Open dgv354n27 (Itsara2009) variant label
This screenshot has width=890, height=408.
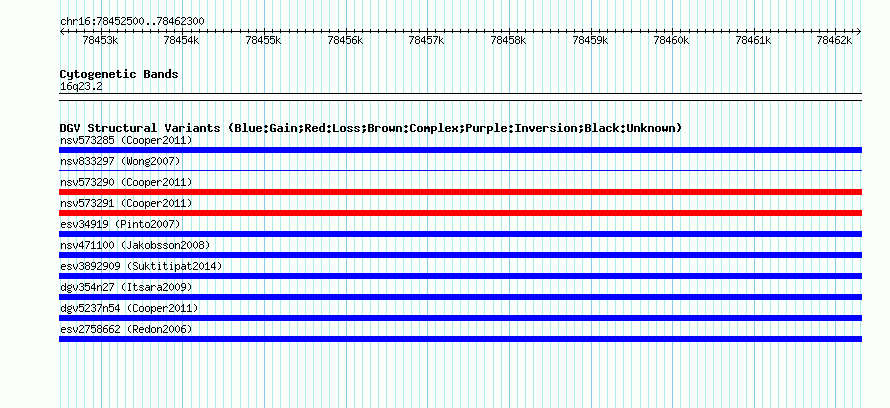pos(126,287)
